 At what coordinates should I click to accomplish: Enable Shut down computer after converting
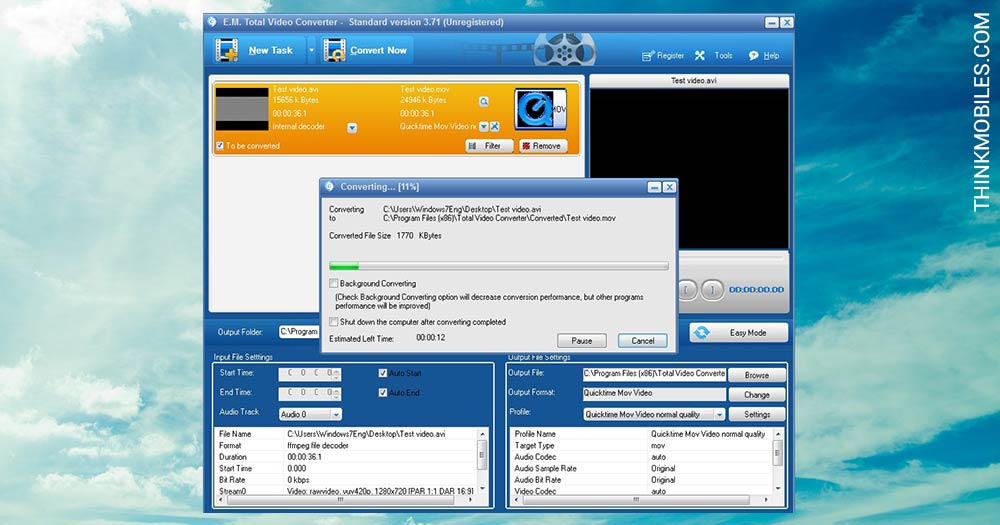(334, 322)
